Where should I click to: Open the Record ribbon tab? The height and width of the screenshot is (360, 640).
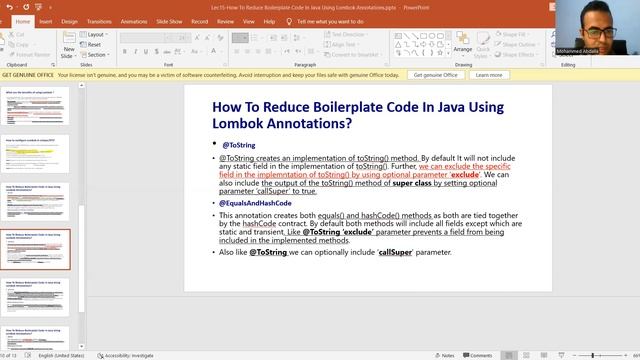pyautogui.click(x=200, y=22)
